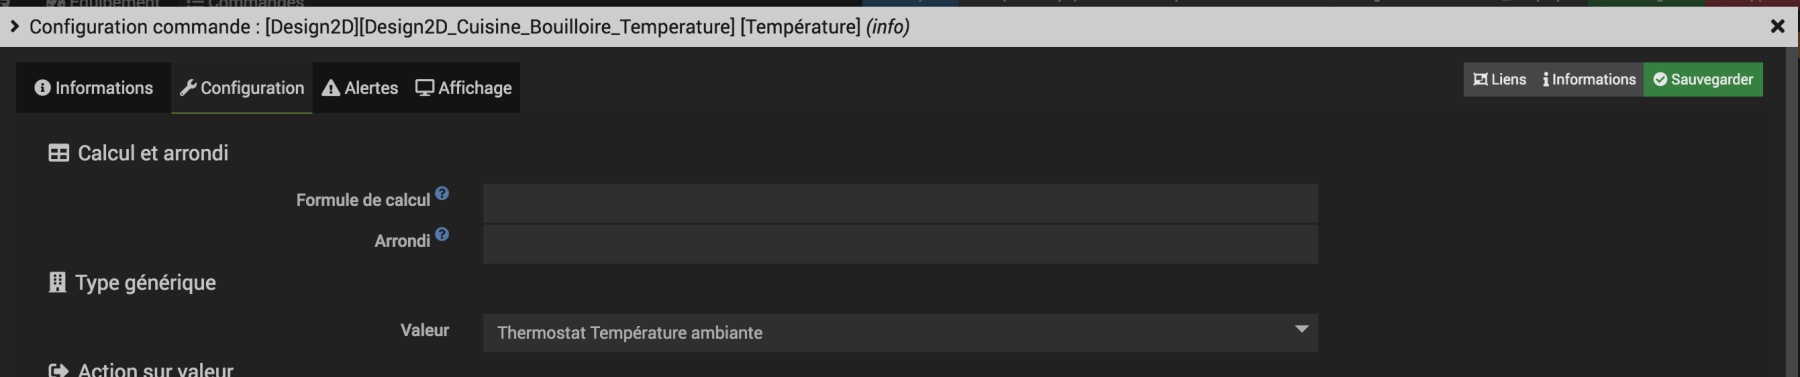
Task: Click the wrench icon on Configuration tab
Action: click(188, 88)
